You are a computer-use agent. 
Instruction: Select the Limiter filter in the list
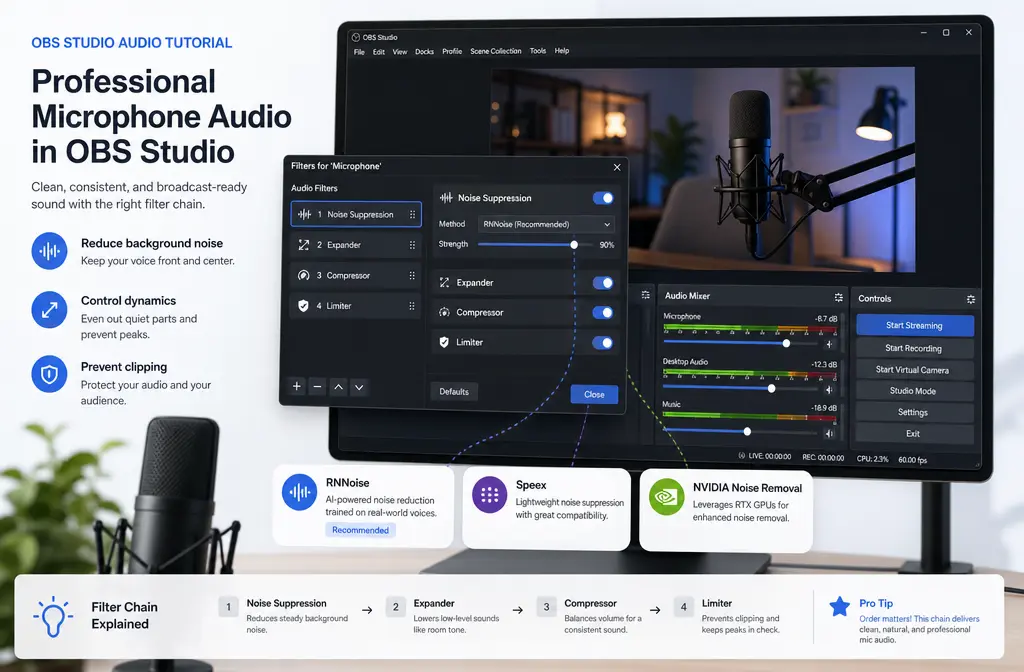[x=356, y=306]
